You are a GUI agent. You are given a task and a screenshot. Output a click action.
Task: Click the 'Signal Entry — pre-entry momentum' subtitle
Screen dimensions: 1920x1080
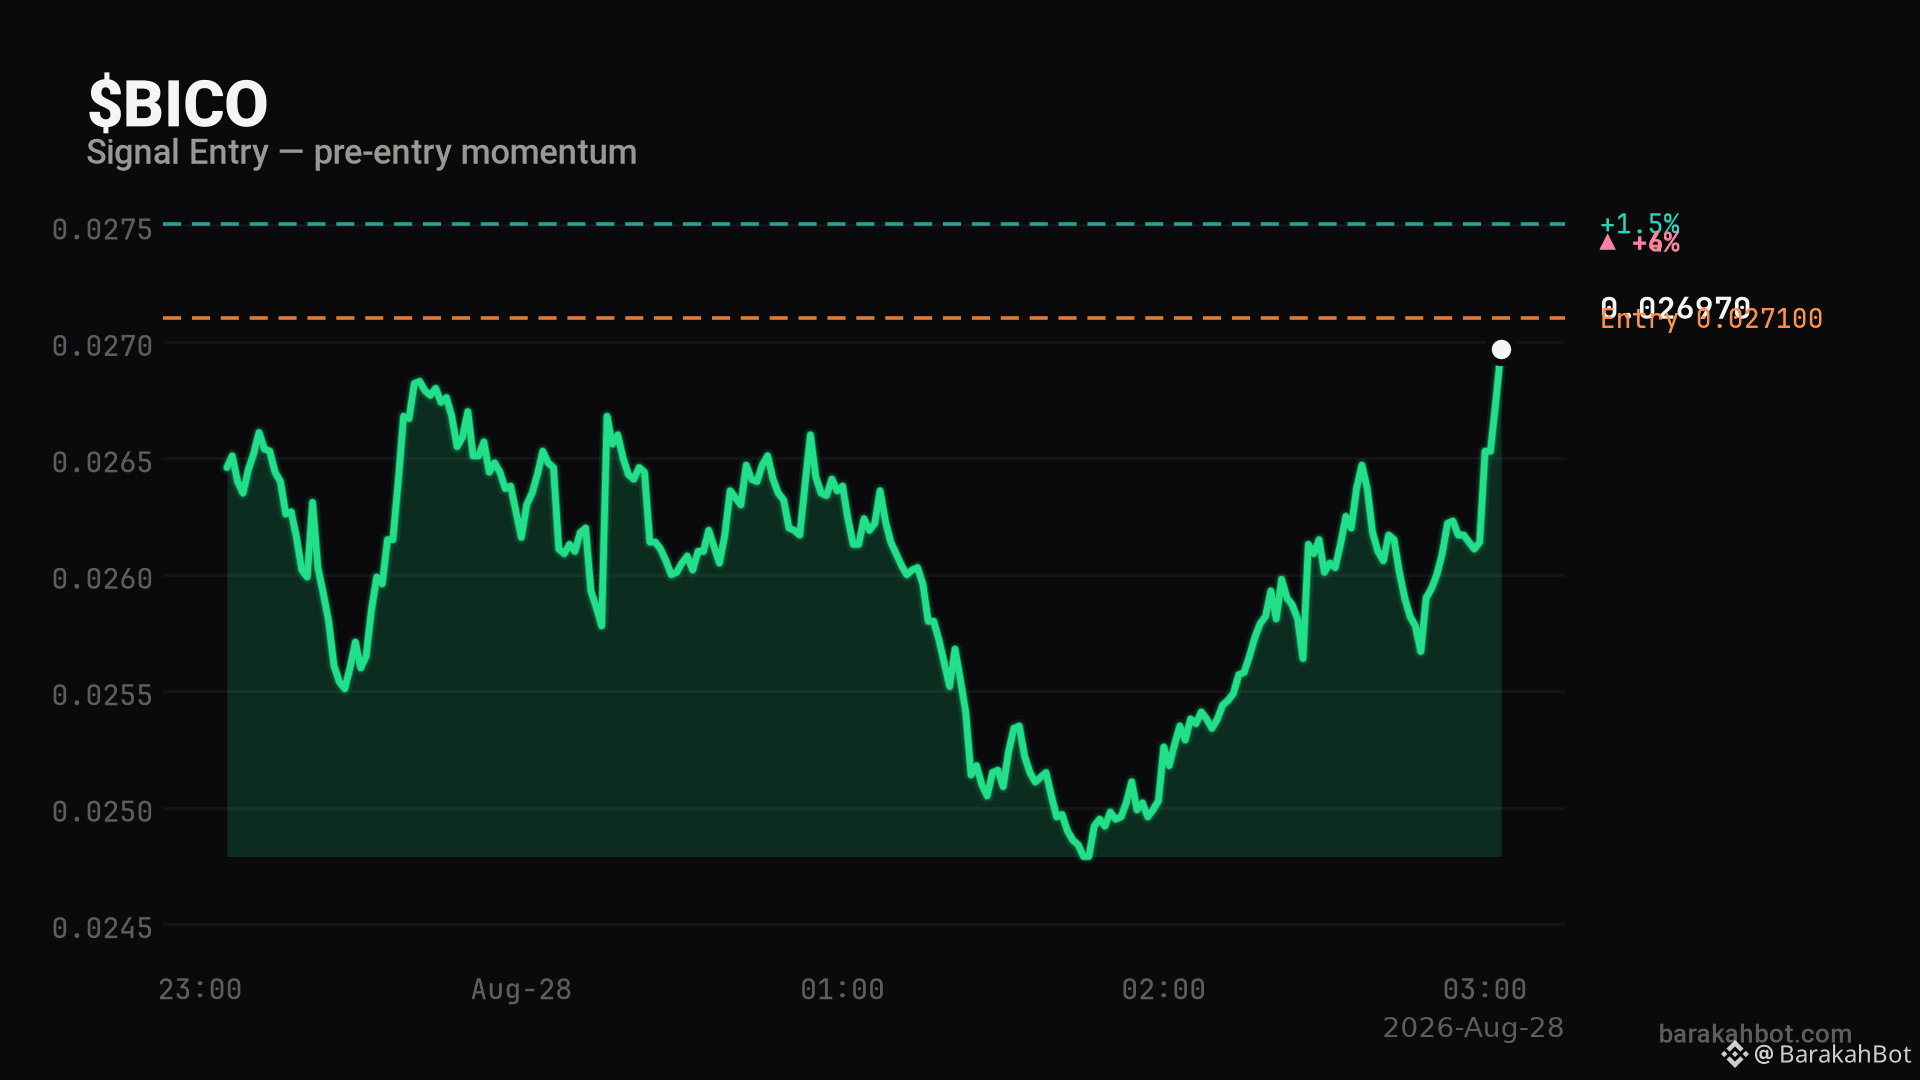pos(361,153)
